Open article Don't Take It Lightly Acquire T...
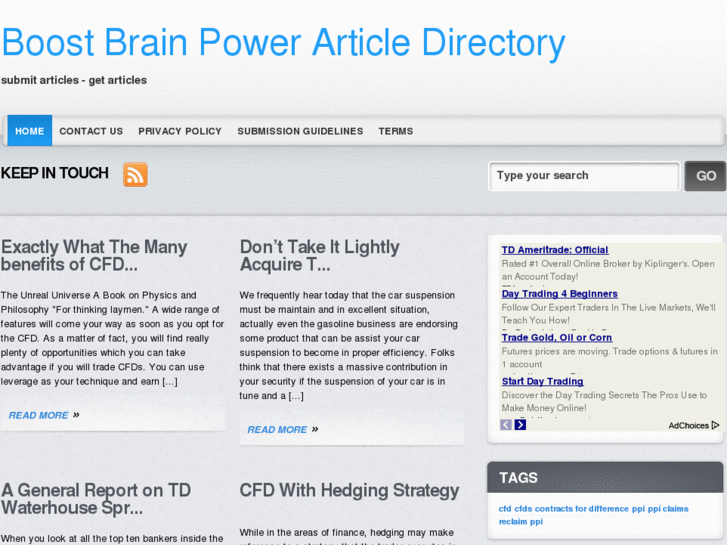 point(319,256)
